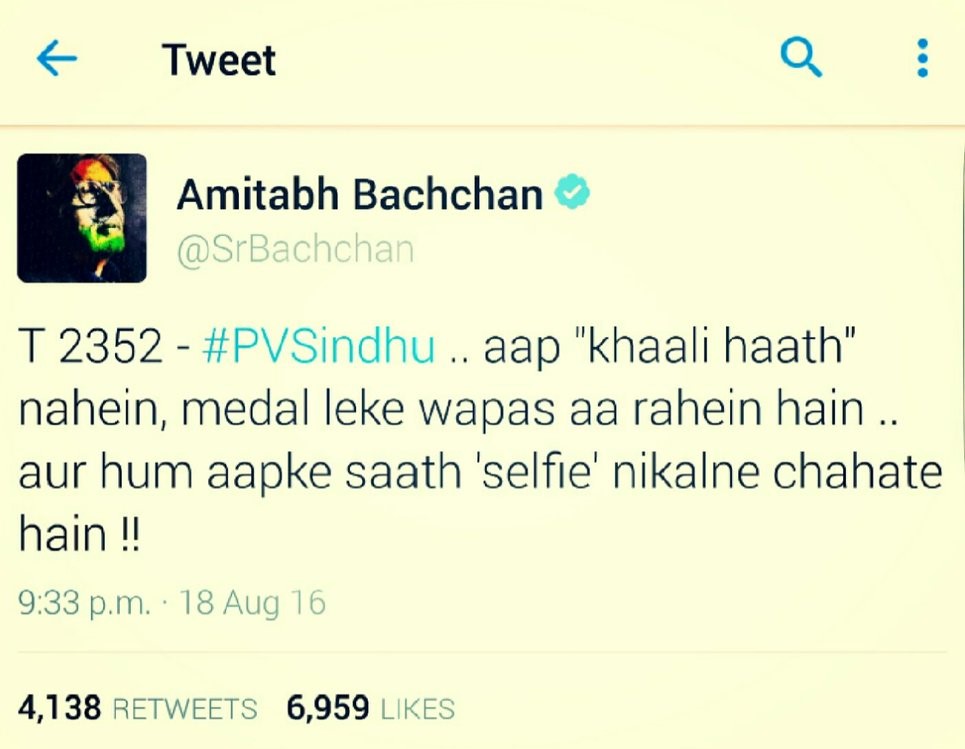This screenshot has height=749, width=965.
Task: Open the three-dot overflow menu
Action: coord(922,58)
